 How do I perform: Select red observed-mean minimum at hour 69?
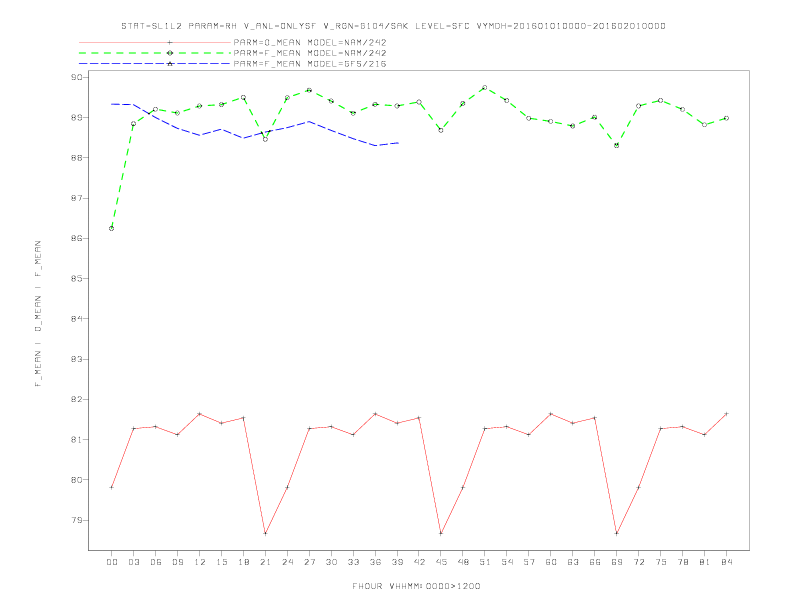617,533
